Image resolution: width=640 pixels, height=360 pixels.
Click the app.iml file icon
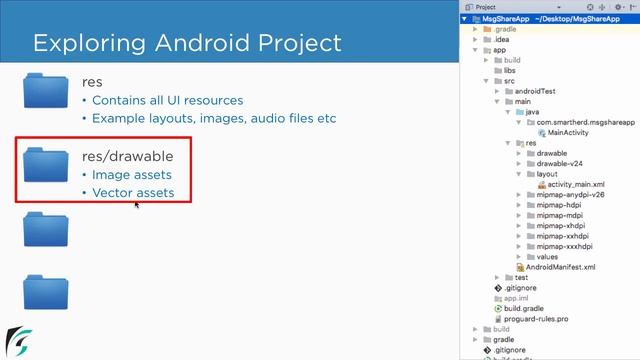coord(498,298)
